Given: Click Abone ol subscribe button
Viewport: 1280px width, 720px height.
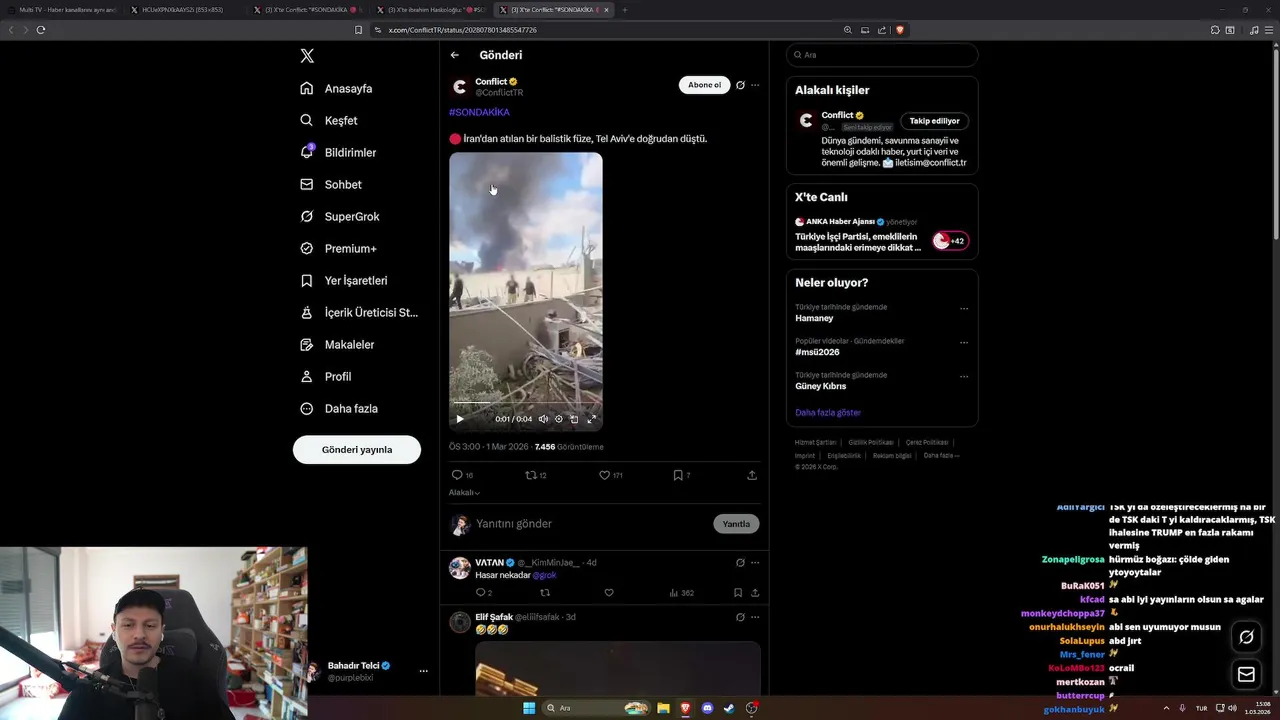Looking at the screenshot, I should point(704,85).
